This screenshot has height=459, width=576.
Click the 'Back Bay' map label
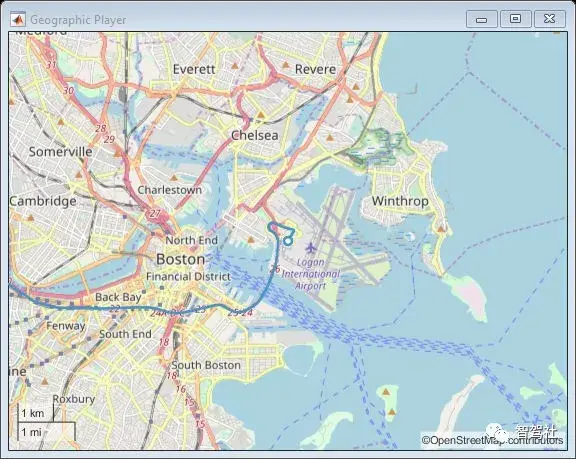pyautogui.click(x=118, y=297)
